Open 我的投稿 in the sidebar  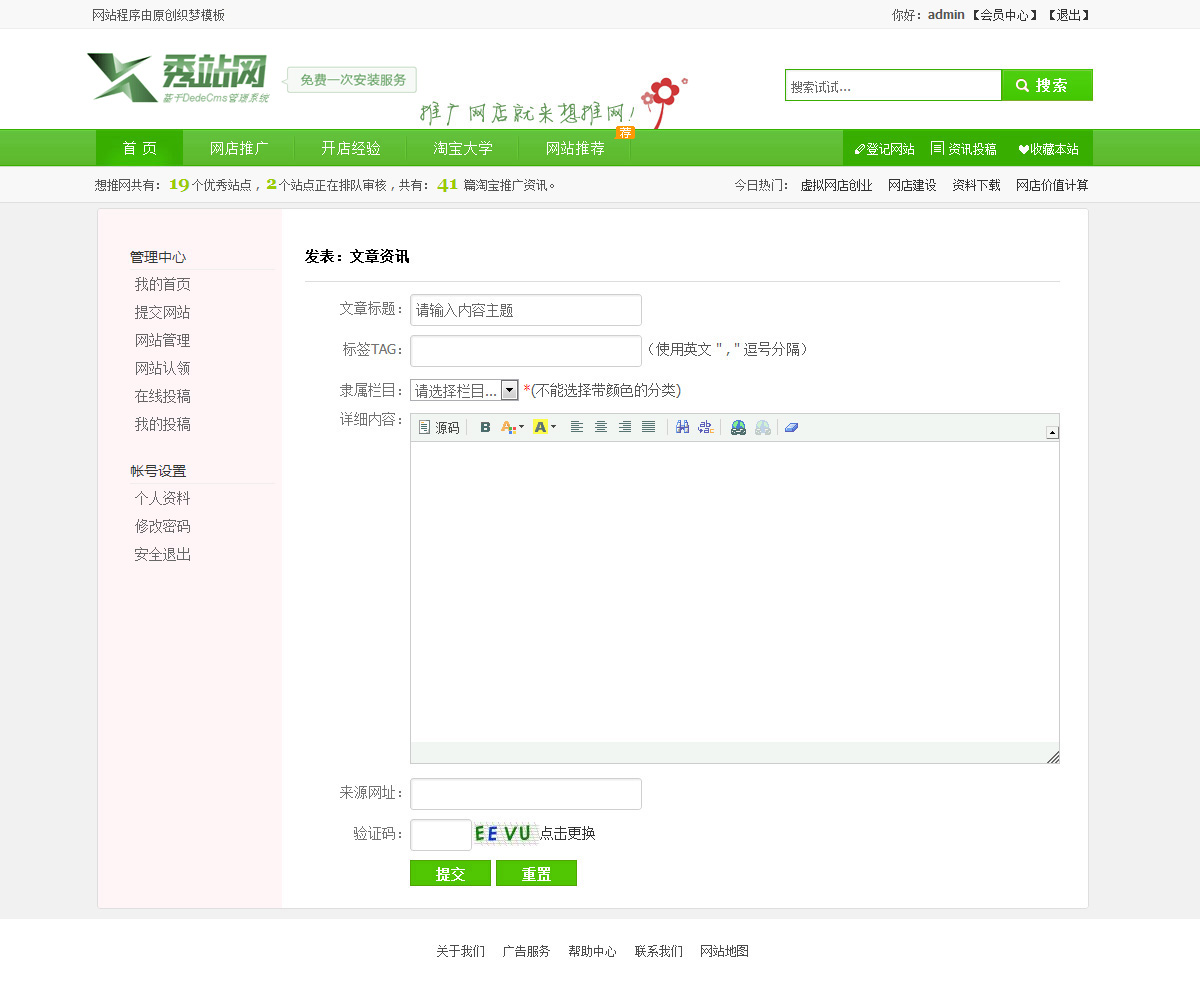pyautogui.click(x=163, y=424)
